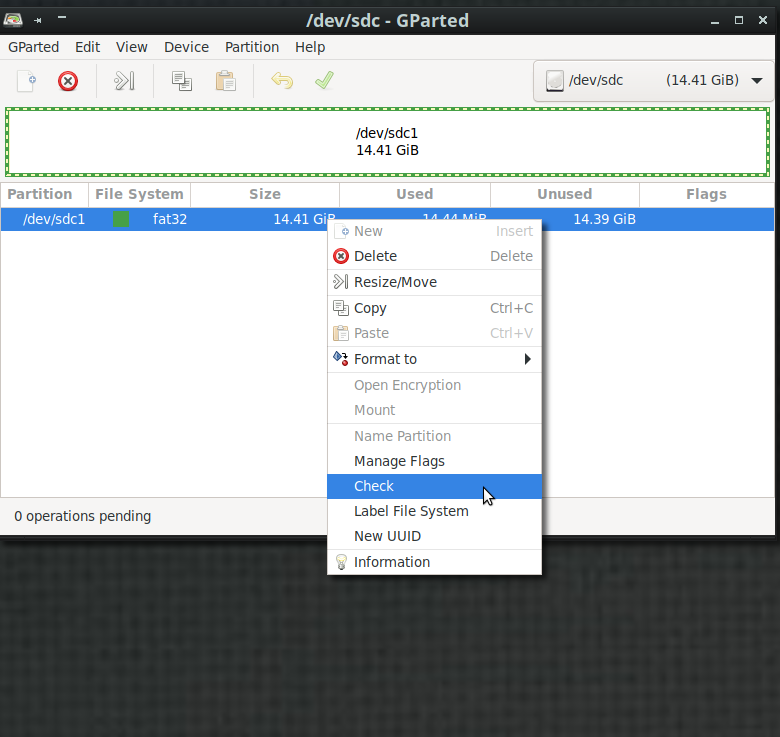Click the Paste partition toolbar icon
This screenshot has height=737, width=780.
tap(226, 81)
